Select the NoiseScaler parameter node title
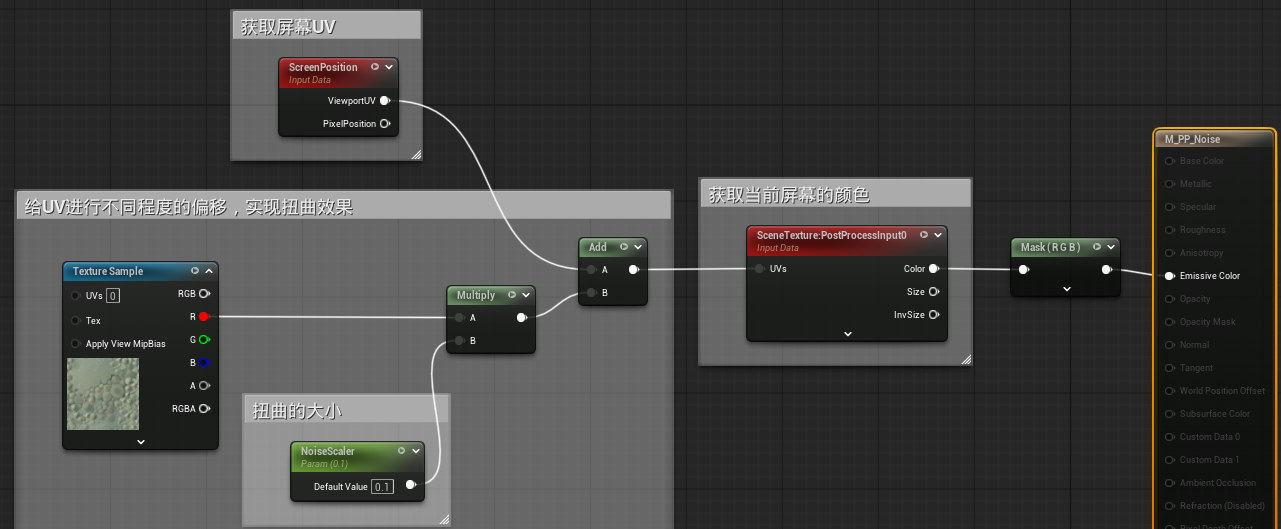The height and width of the screenshot is (529, 1281). [328, 451]
